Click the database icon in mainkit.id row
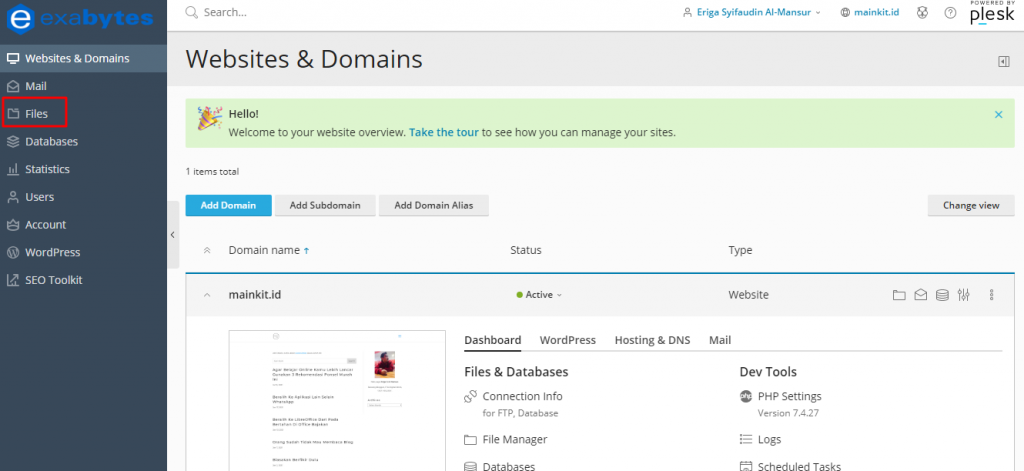This screenshot has width=1024, height=471. (x=941, y=295)
